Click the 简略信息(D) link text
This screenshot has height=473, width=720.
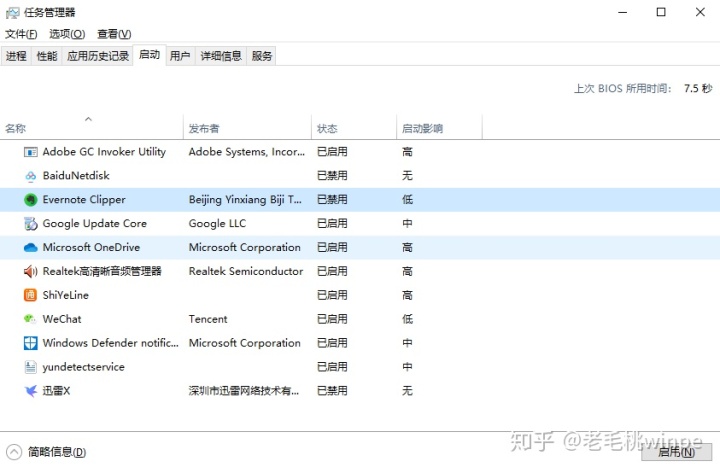coord(57,452)
